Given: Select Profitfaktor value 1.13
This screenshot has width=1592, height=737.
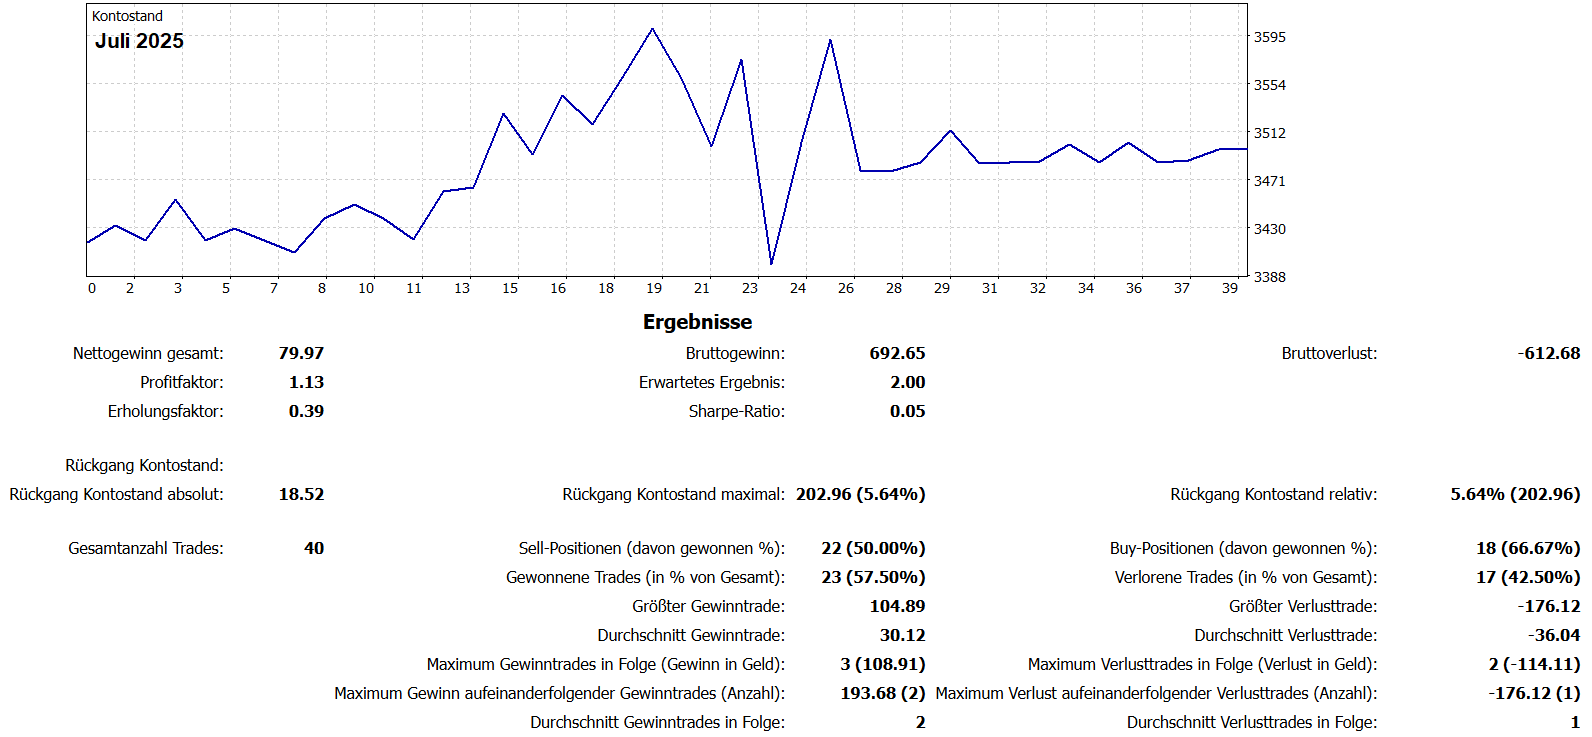Looking at the screenshot, I should [306, 382].
